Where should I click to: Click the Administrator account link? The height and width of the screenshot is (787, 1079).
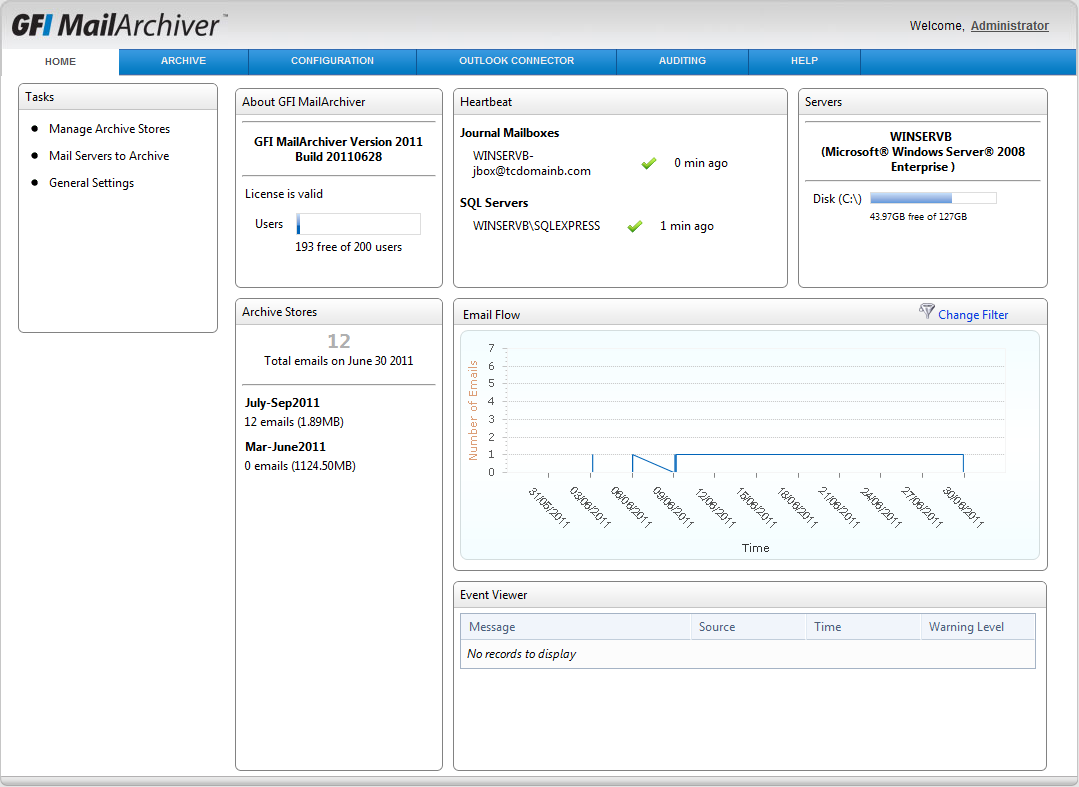coord(1009,25)
